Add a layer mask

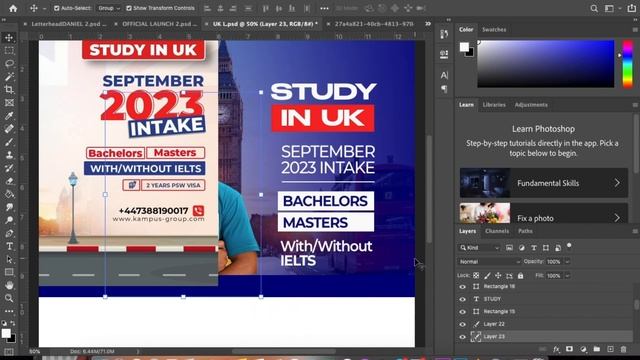click(x=569, y=349)
